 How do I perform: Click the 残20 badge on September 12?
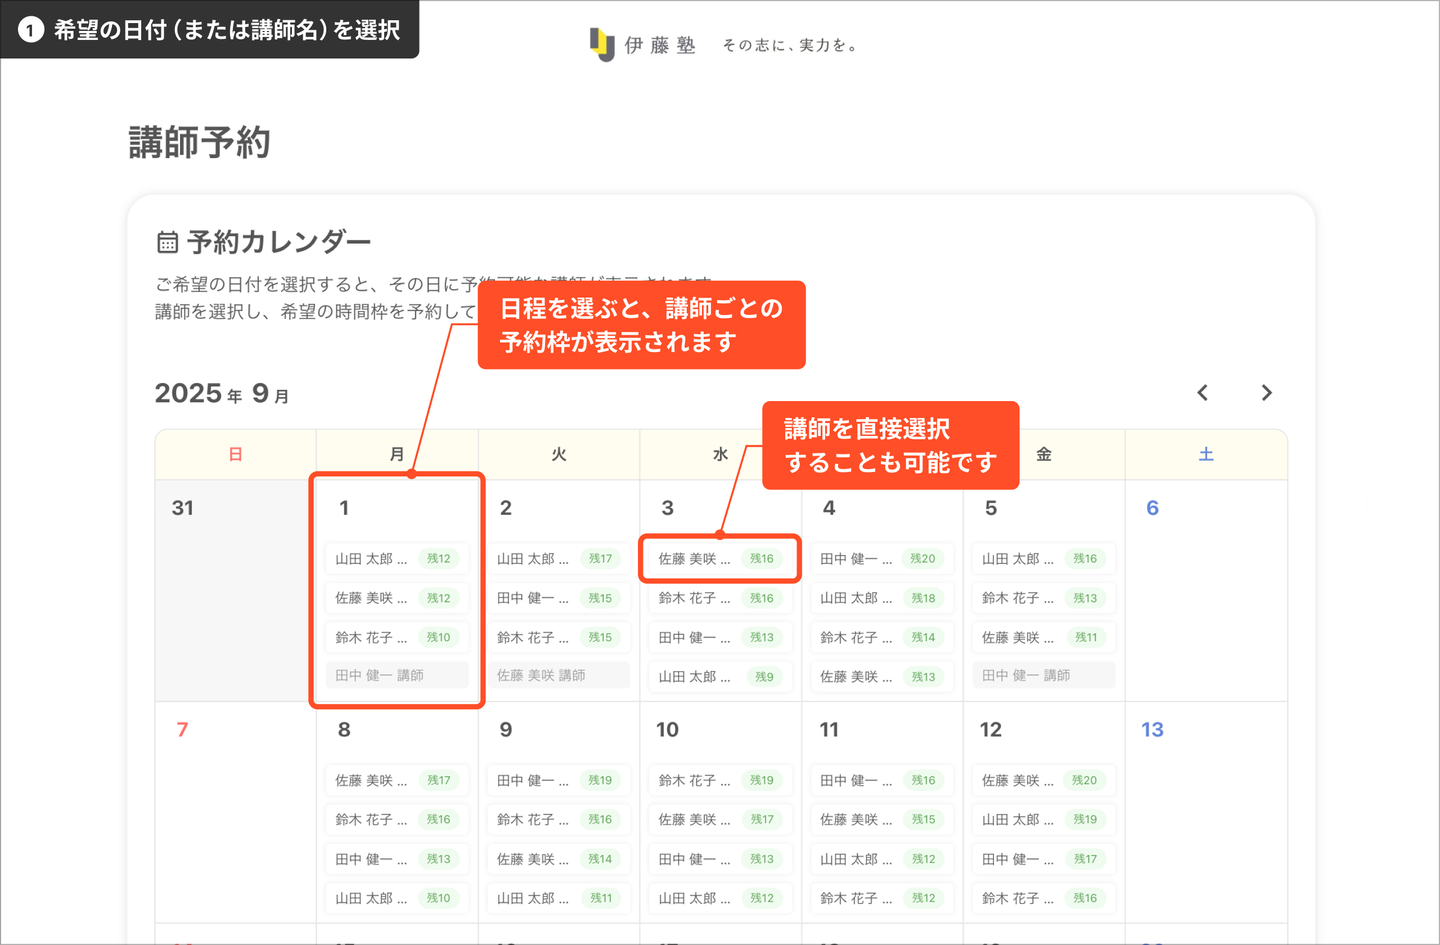click(1084, 780)
